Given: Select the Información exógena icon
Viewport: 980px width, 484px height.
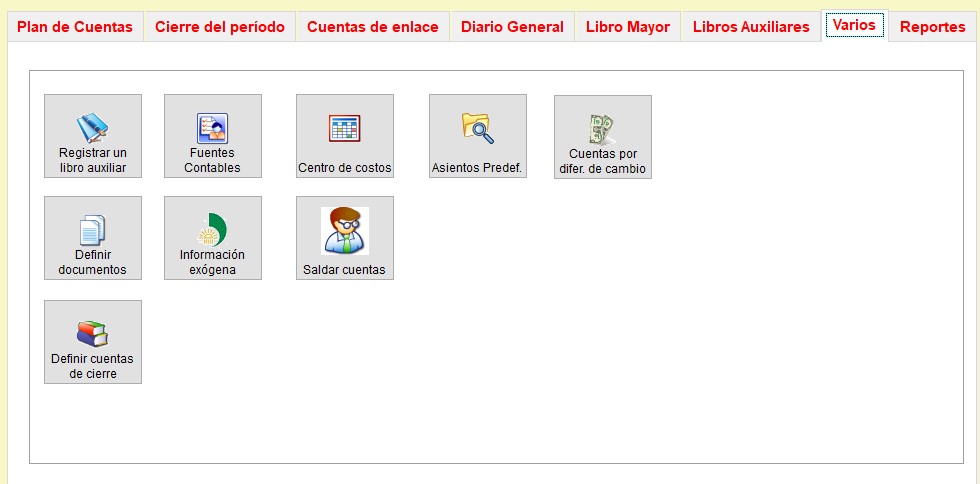Looking at the screenshot, I should coord(212,229).
